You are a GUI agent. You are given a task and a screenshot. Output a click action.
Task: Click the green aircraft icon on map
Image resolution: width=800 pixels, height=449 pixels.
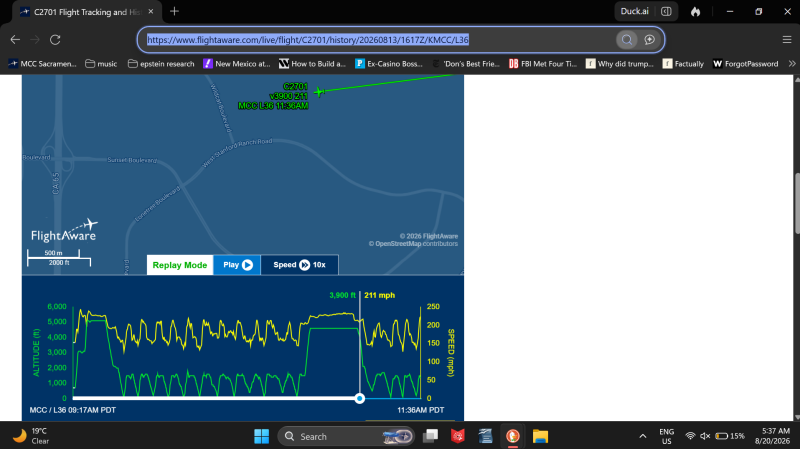pyautogui.click(x=319, y=92)
